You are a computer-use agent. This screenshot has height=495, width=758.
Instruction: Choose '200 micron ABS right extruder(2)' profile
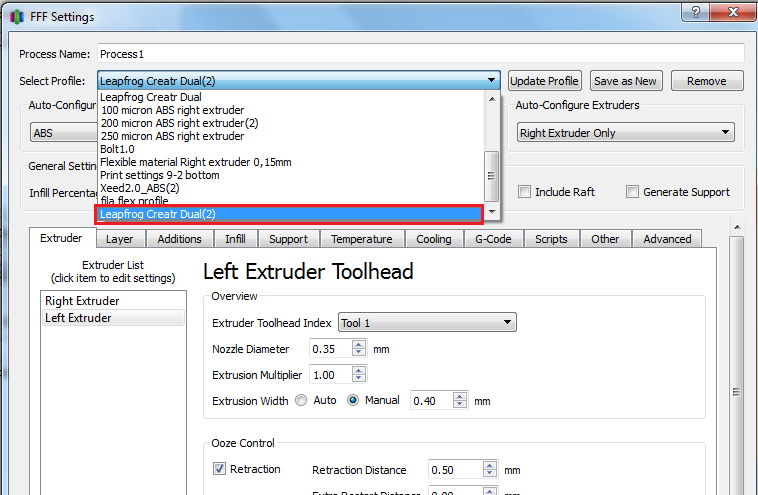291,123
